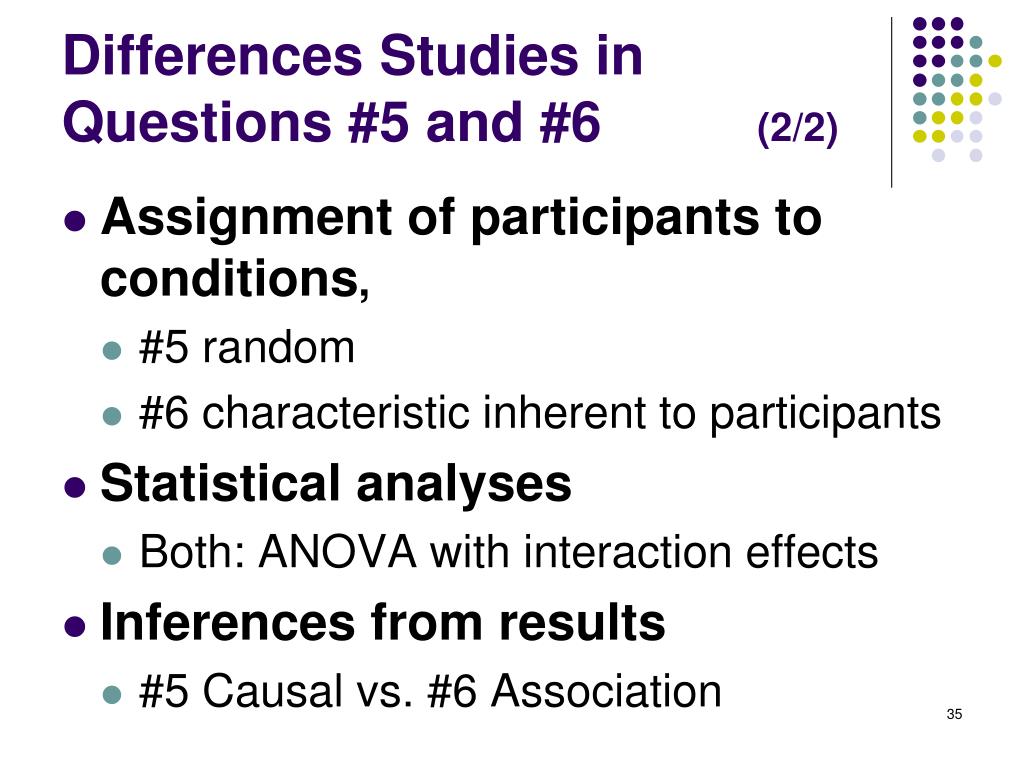Click the colored dot grid decoration
The image size is (1024, 768).
tap(957, 89)
